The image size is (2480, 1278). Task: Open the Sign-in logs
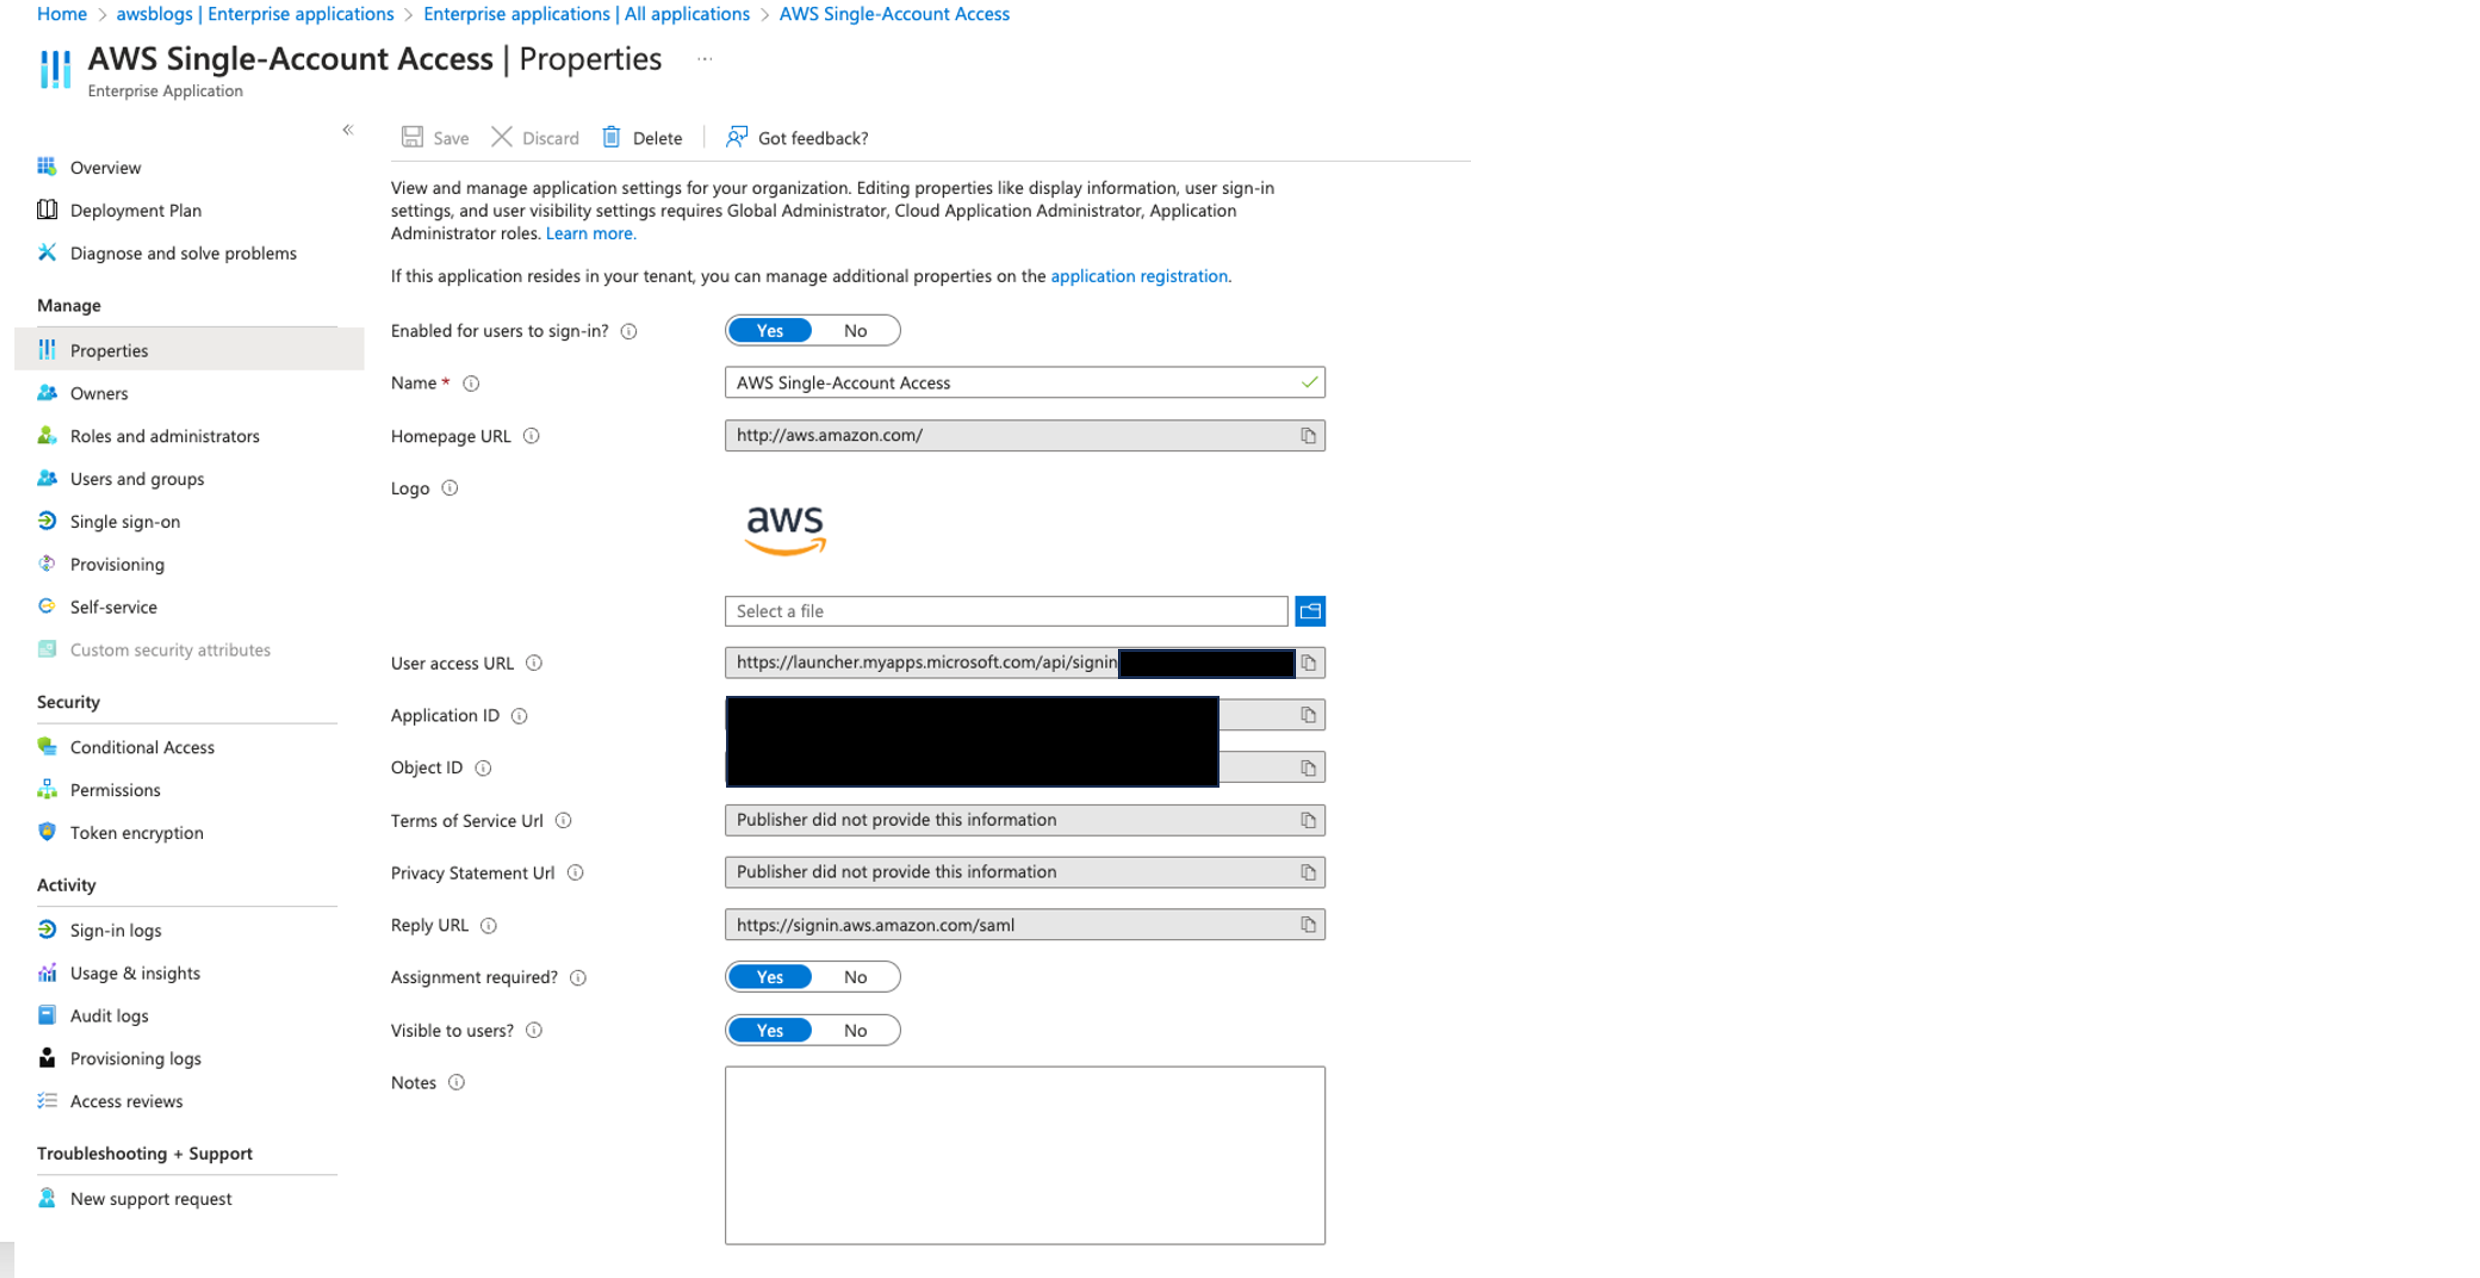[115, 930]
